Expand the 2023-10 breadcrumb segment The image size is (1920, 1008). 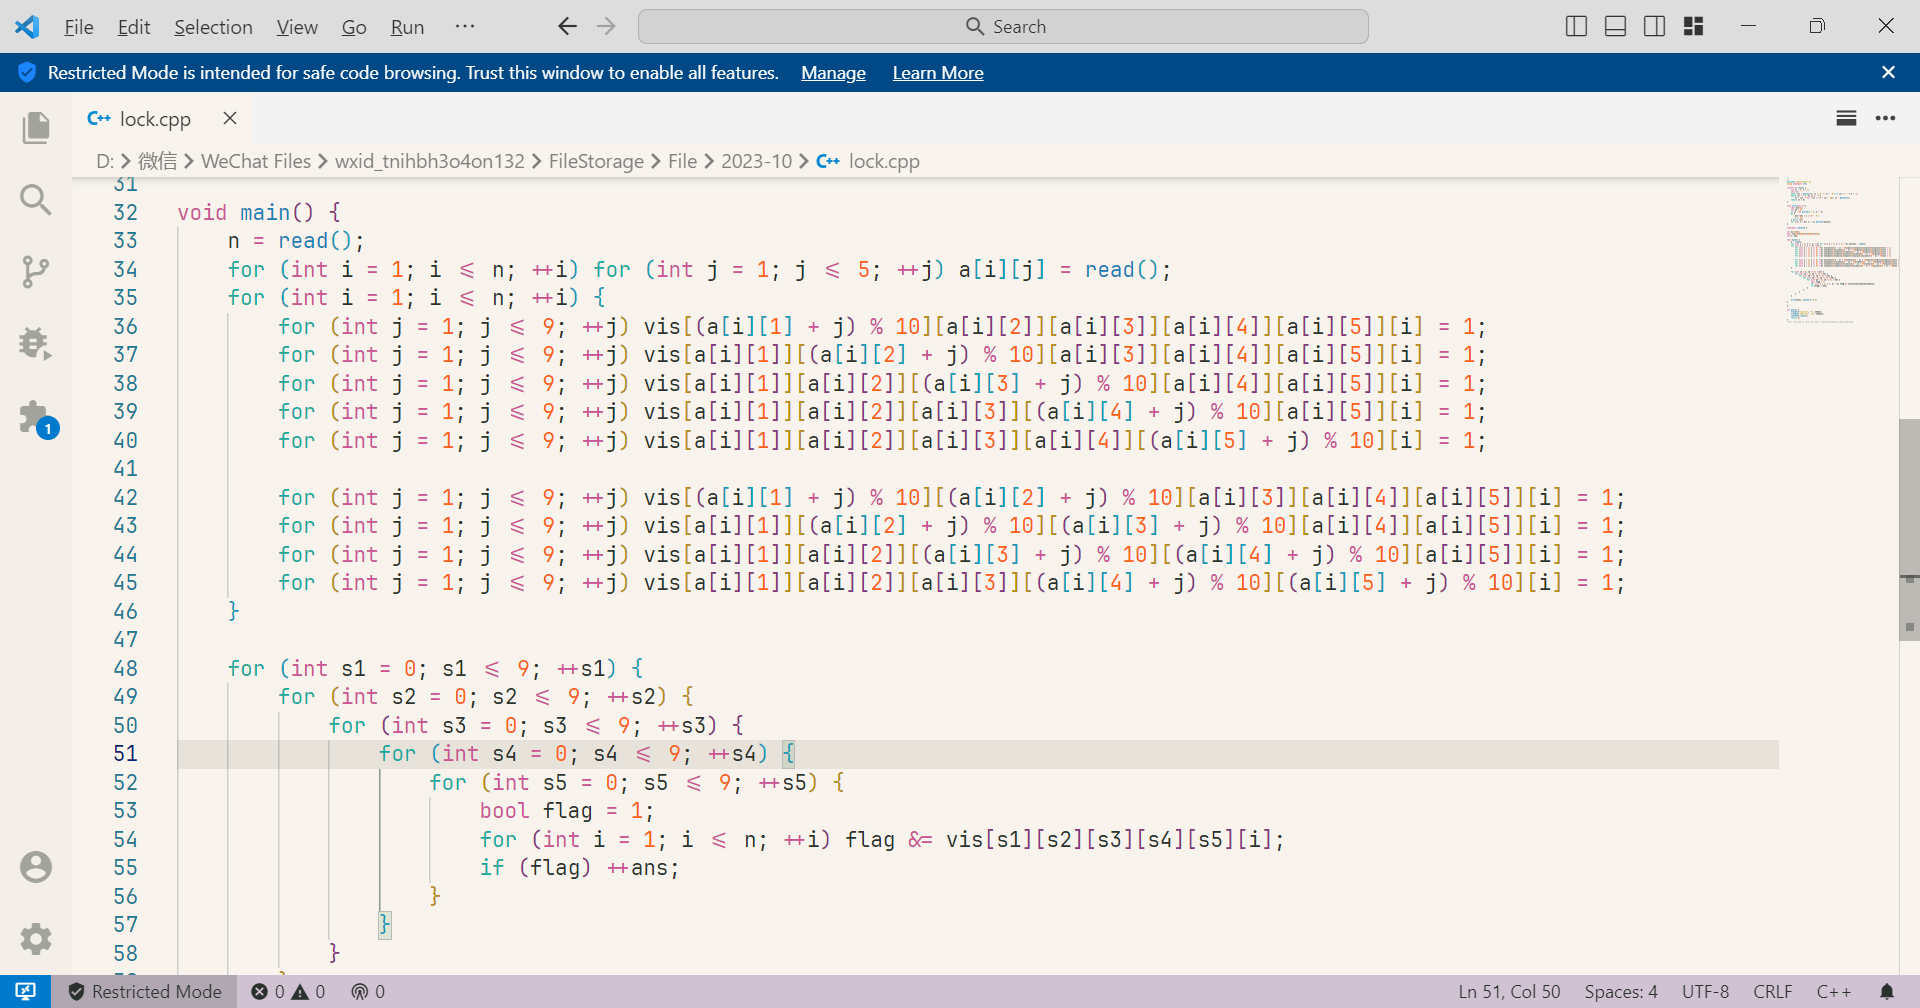pyautogui.click(x=756, y=161)
